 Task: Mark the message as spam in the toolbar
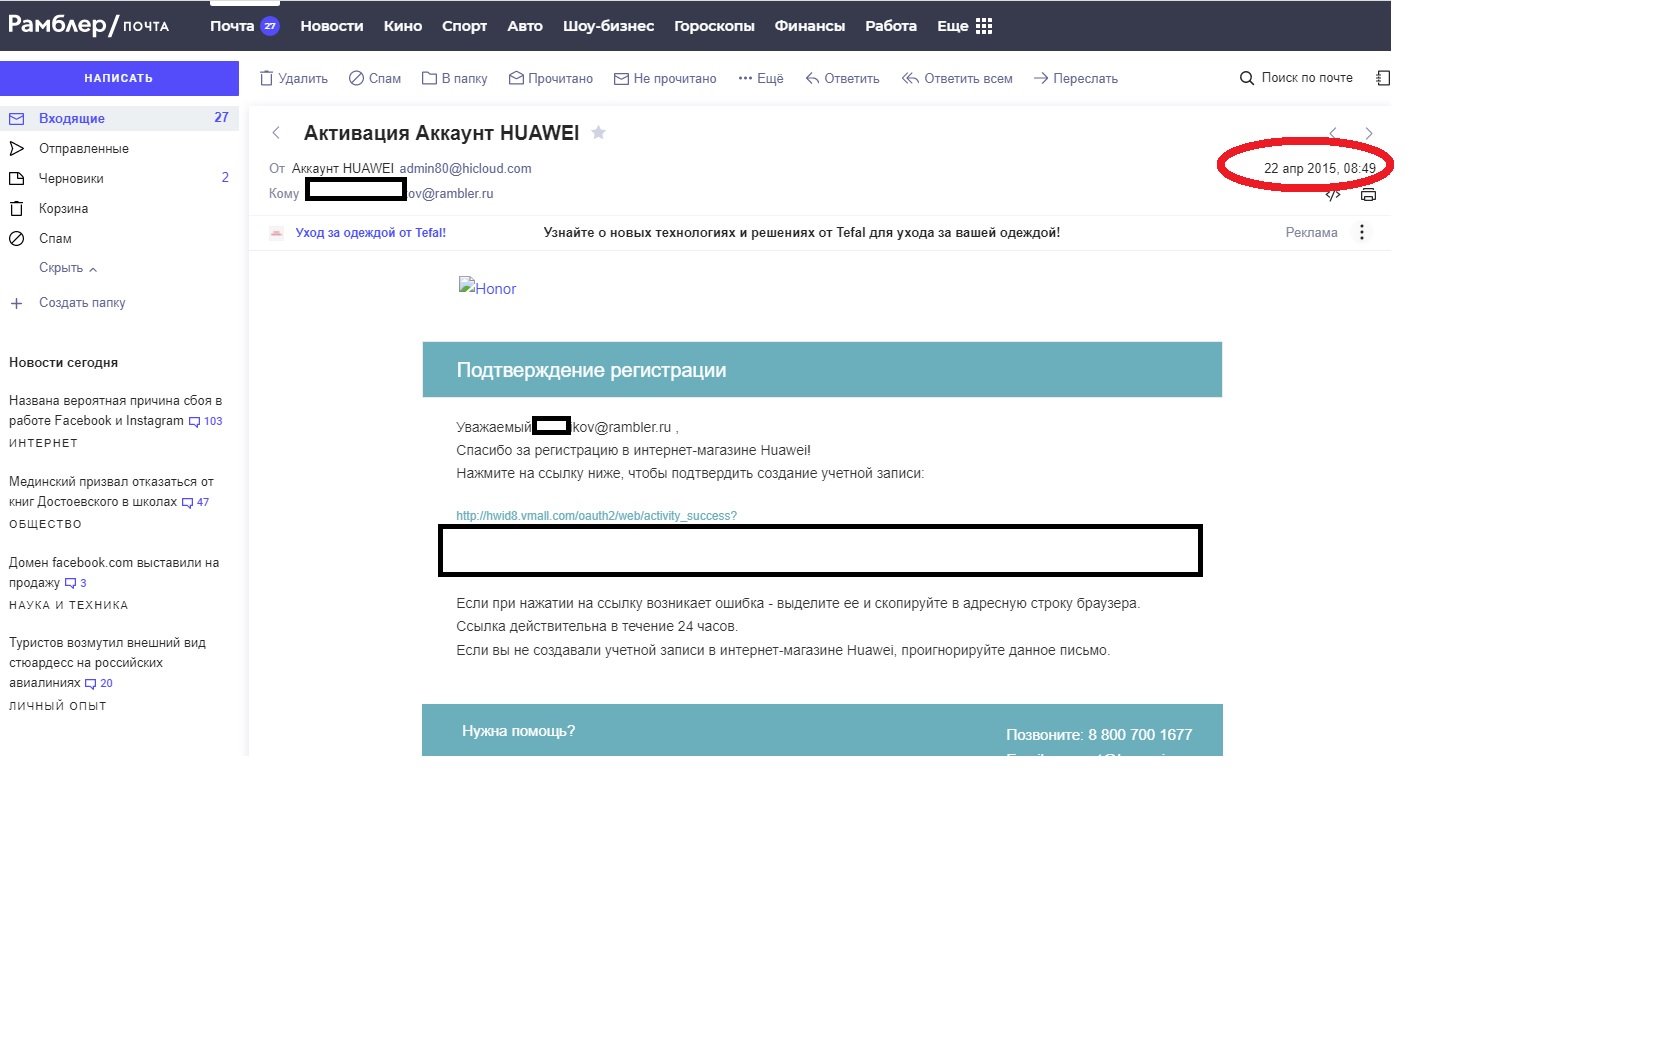(x=375, y=78)
